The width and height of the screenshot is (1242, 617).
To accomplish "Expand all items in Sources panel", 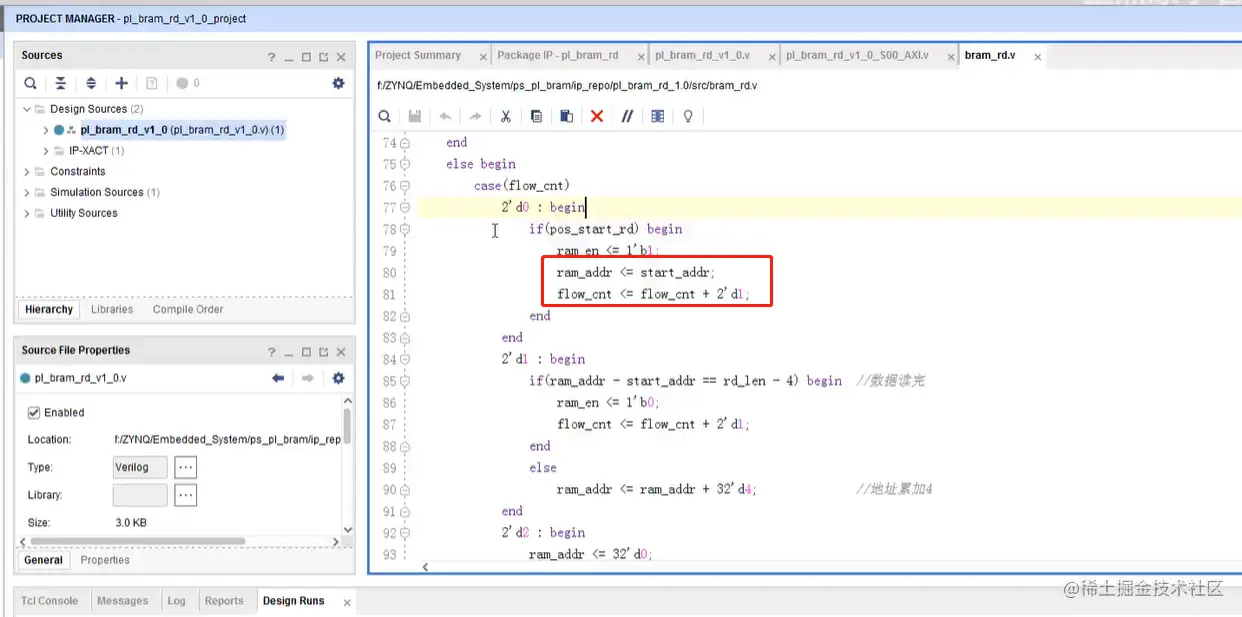I will click(x=91, y=83).
